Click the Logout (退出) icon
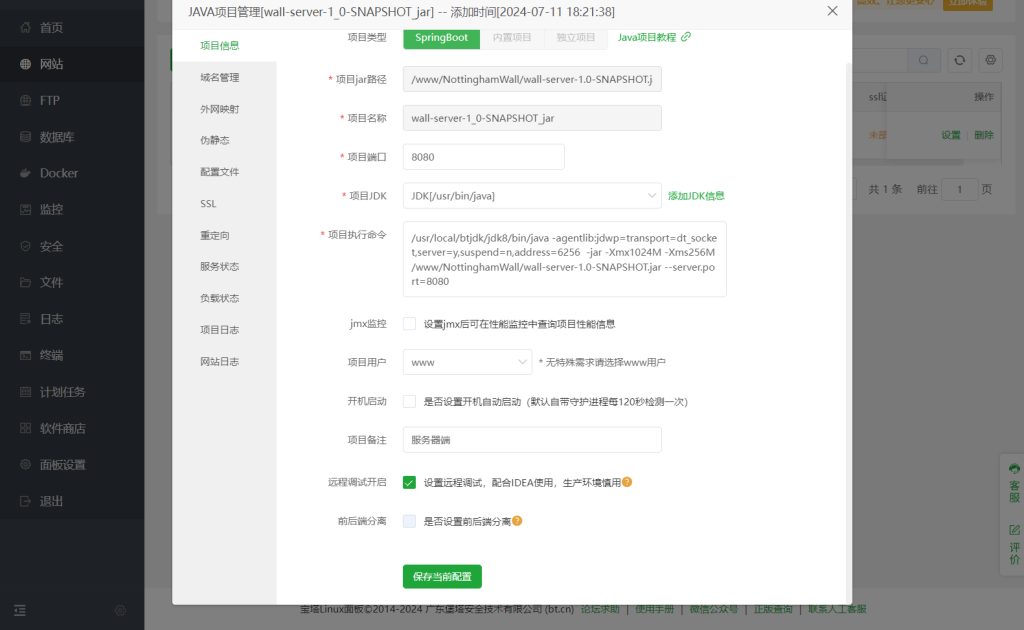Screen dimensions: 1024x630 (x=25, y=501)
